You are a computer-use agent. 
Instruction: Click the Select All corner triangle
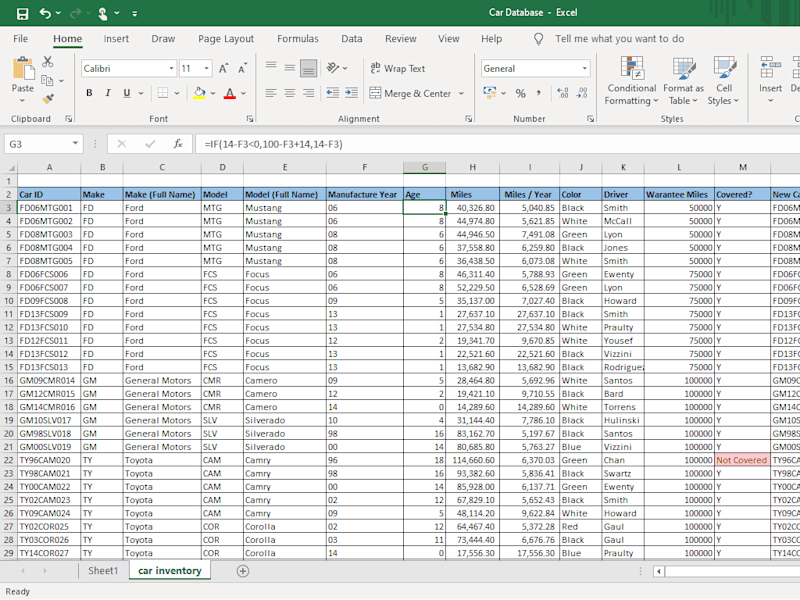[10, 167]
